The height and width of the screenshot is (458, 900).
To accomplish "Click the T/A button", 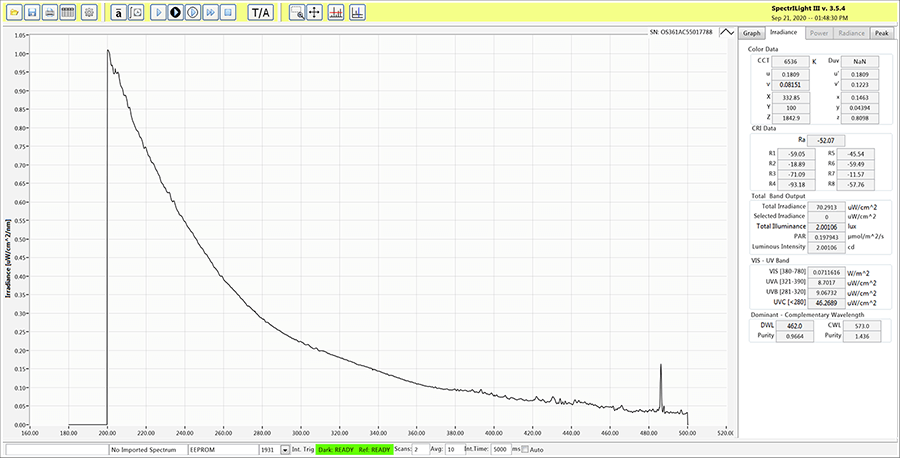I will (261, 12).
